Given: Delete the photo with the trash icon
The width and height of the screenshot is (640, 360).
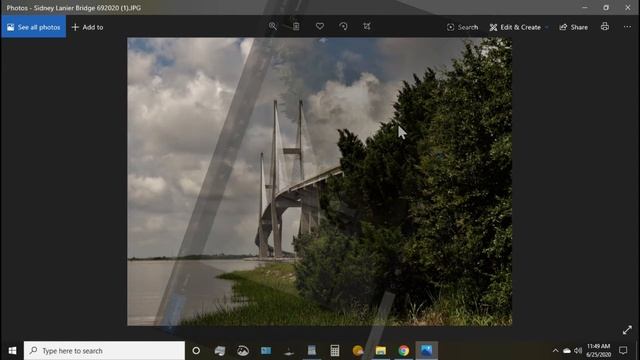Looking at the screenshot, I should pyautogui.click(x=296, y=27).
